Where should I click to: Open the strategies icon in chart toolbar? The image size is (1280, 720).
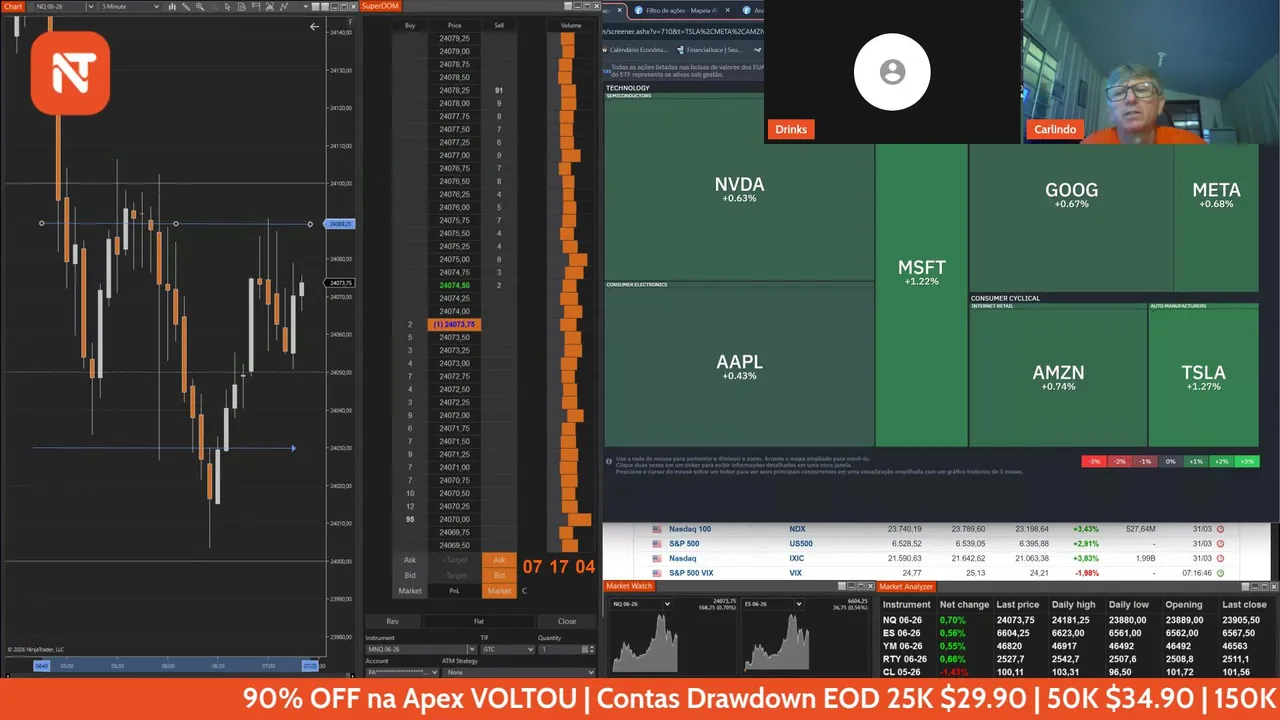click(x=284, y=6)
